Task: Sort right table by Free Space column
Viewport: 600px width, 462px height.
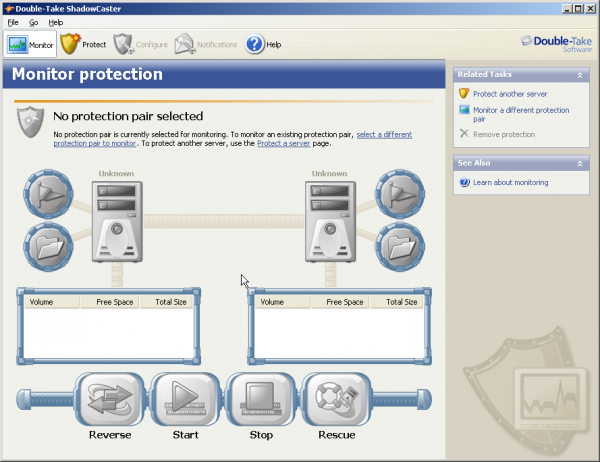Action: (341, 302)
